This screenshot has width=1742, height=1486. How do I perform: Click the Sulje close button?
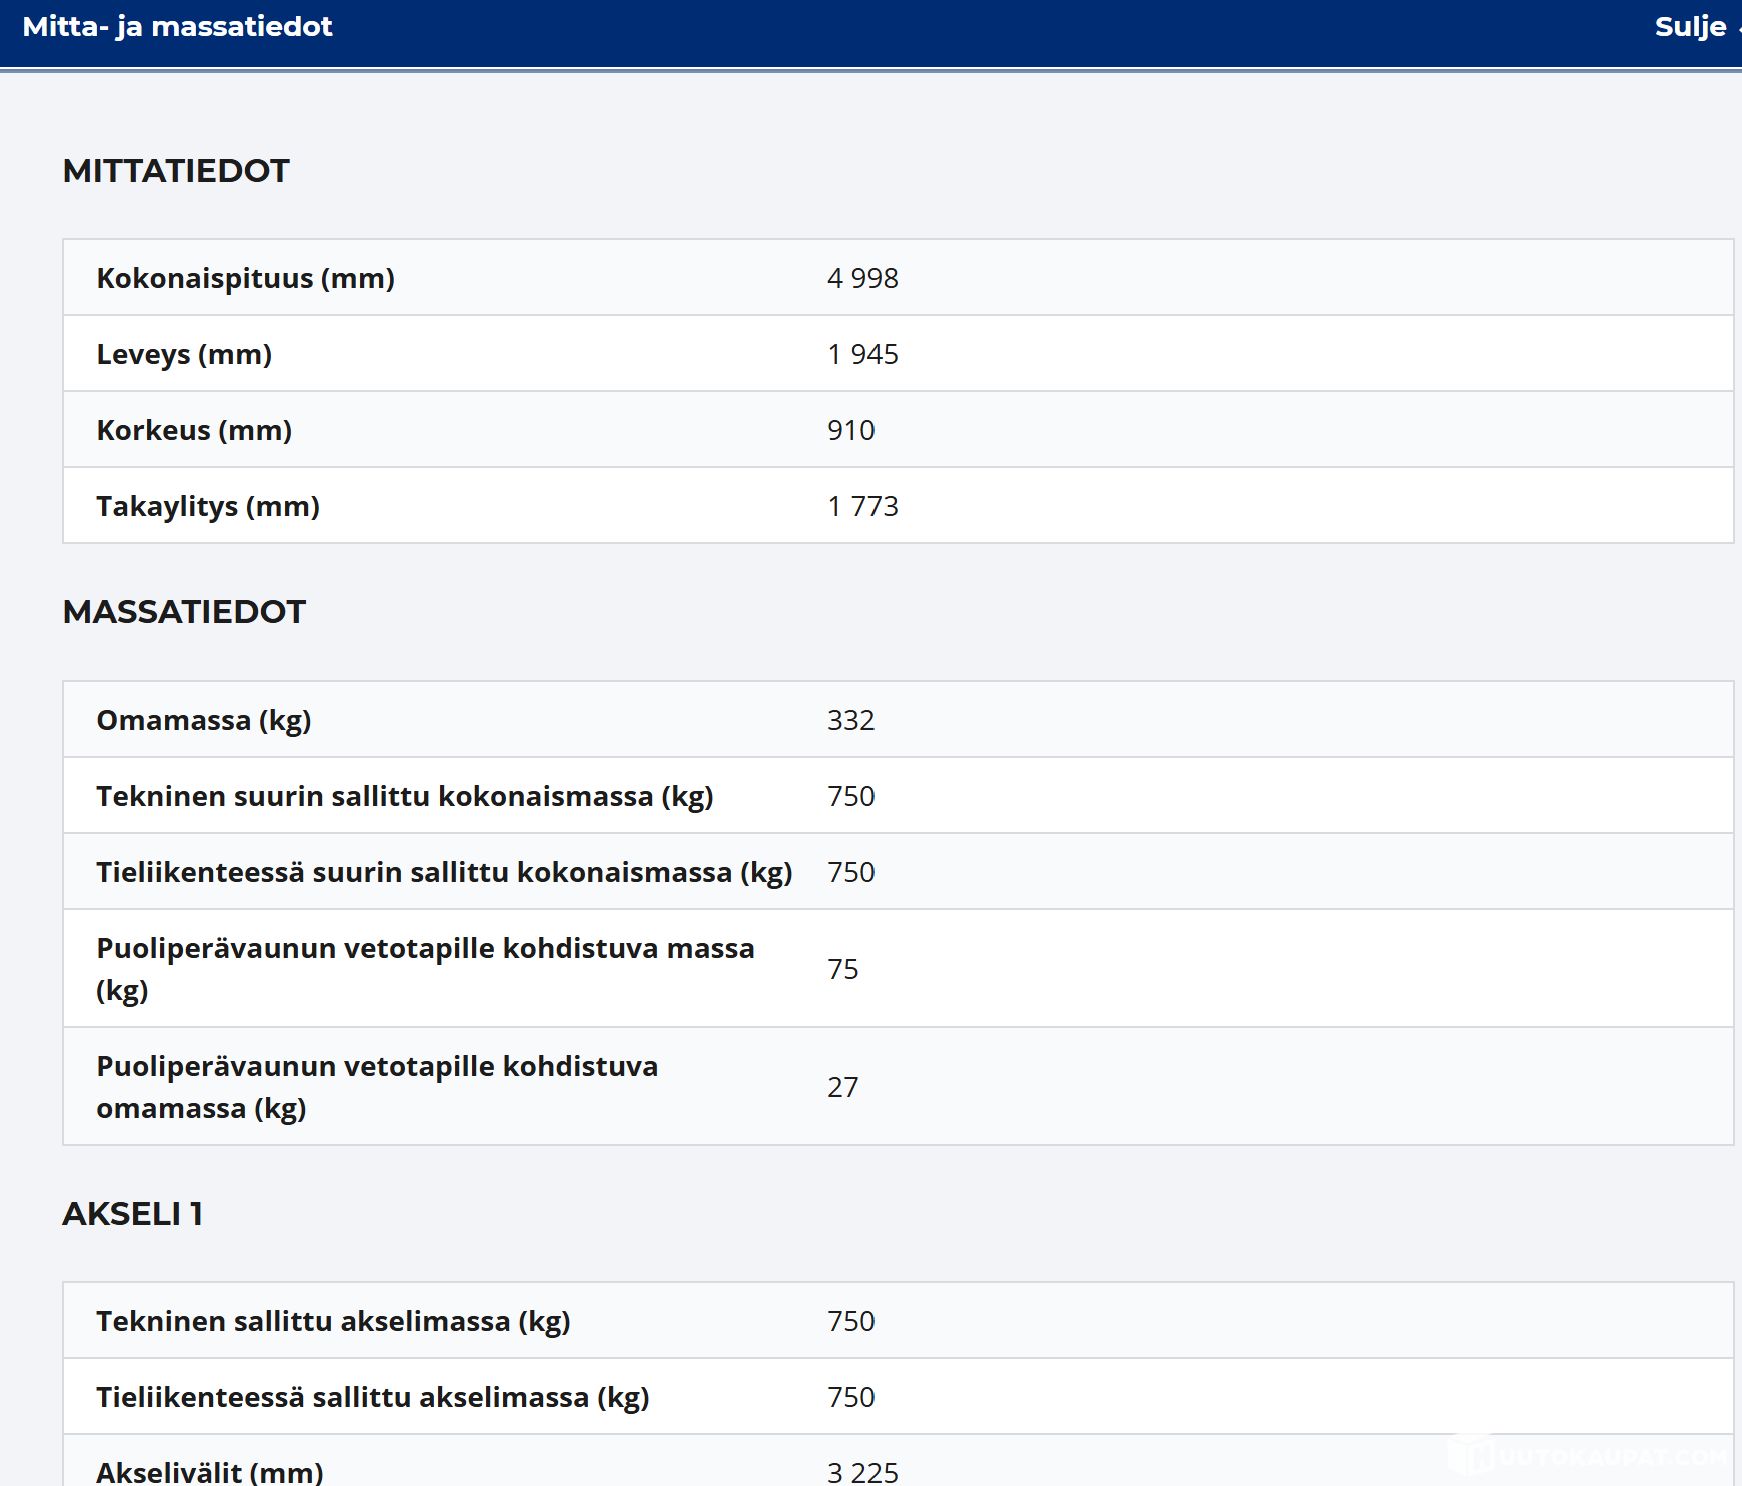pos(1689,27)
